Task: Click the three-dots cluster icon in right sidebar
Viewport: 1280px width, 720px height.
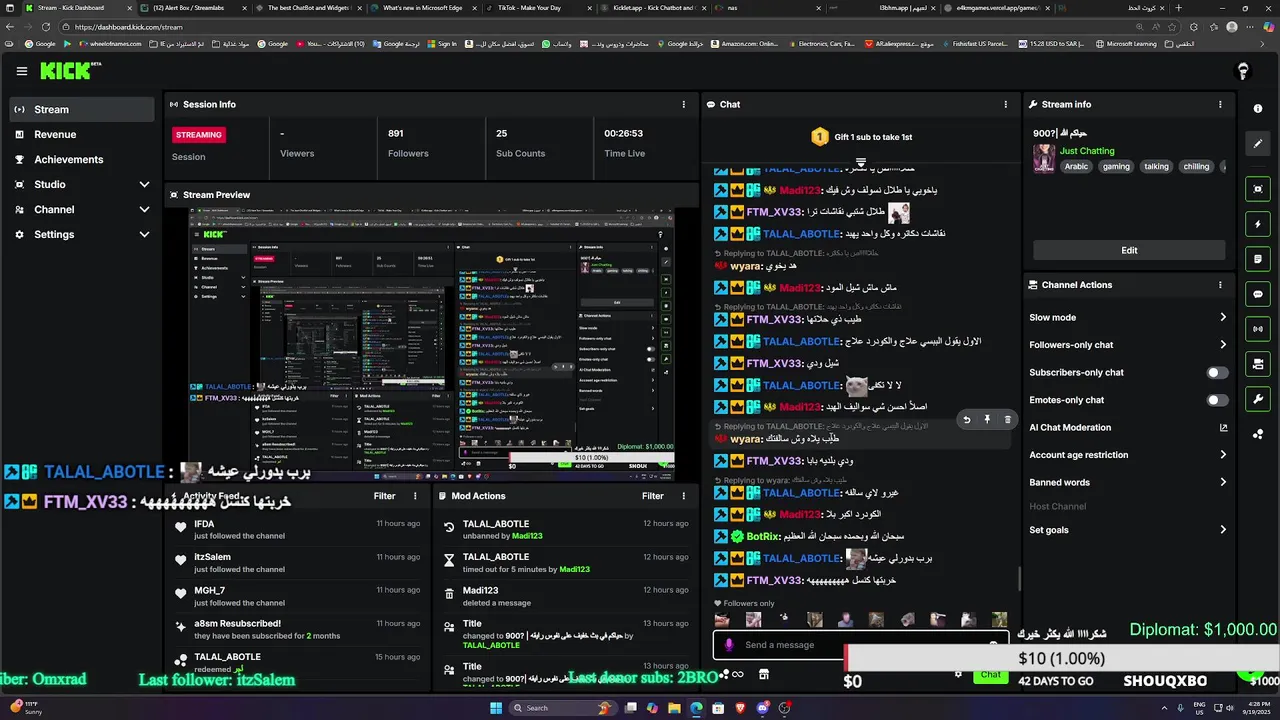Action: (x=1258, y=434)
